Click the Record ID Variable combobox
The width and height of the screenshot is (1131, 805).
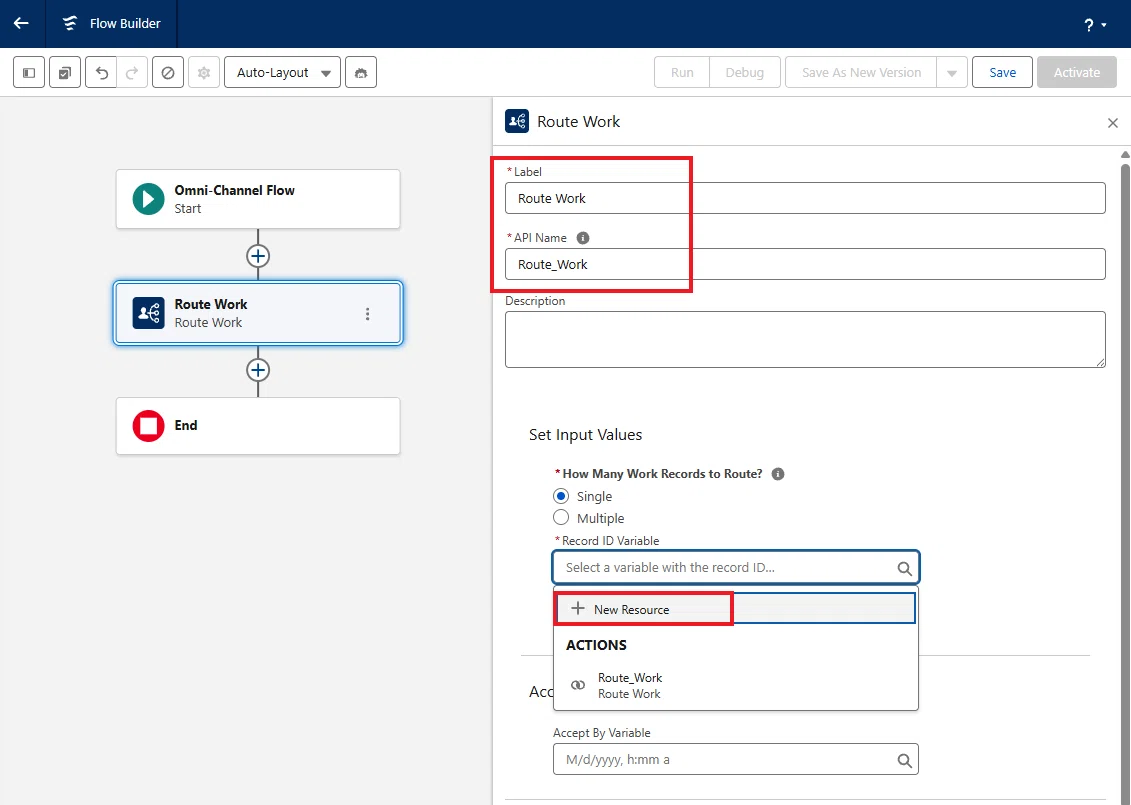coord(736,568)
